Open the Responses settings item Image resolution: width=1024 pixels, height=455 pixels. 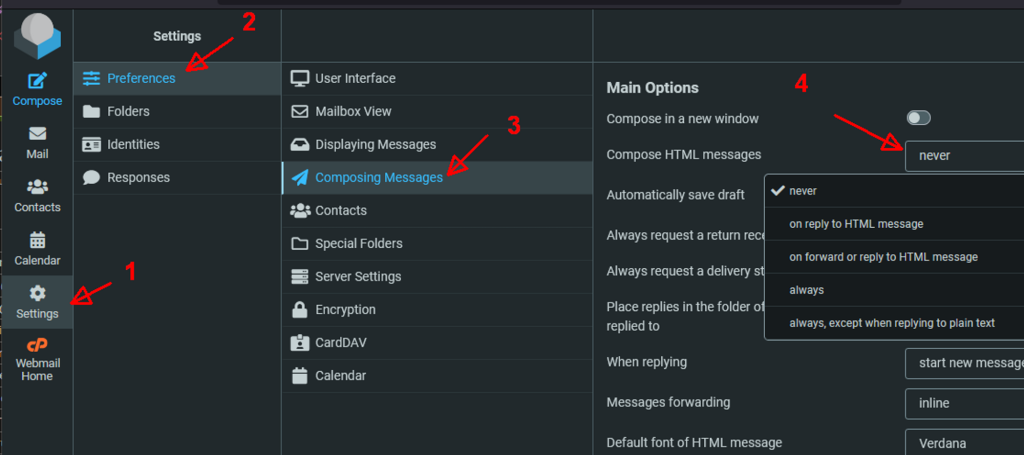[138, 177]
